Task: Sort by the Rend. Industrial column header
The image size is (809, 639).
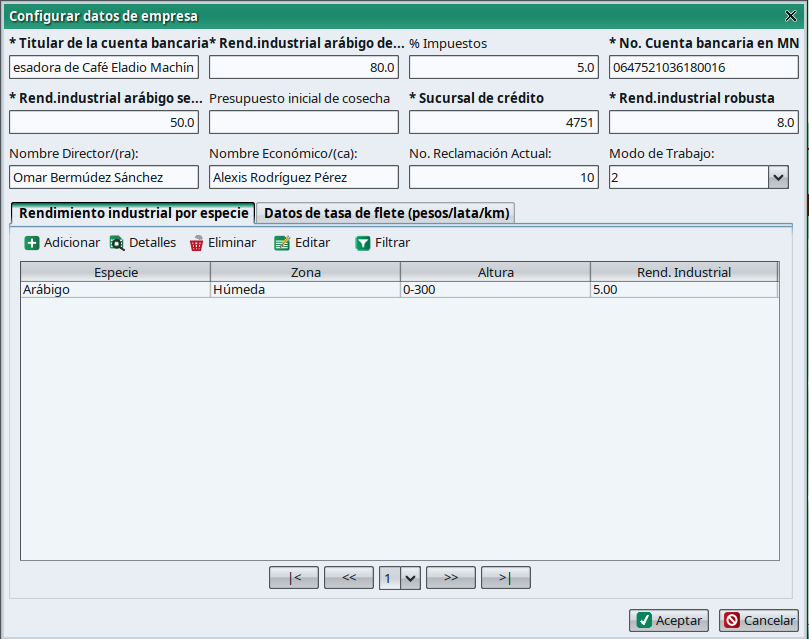Action: [x=684, y=272]
